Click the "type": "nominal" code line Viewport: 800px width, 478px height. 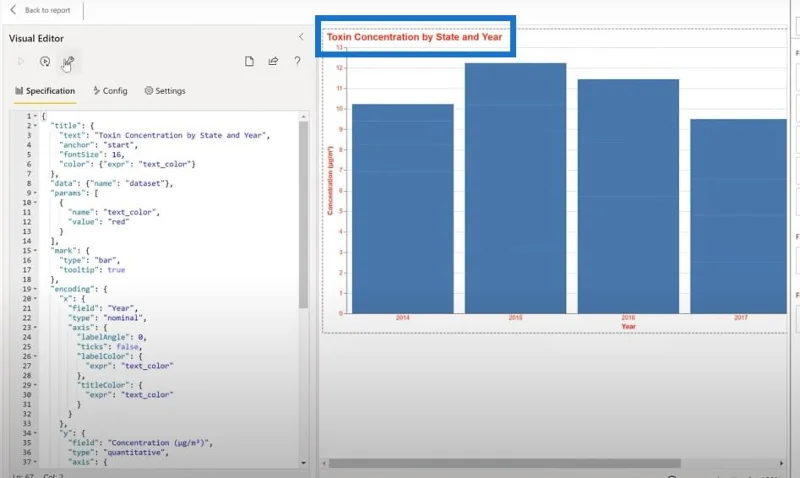point(107,318)
